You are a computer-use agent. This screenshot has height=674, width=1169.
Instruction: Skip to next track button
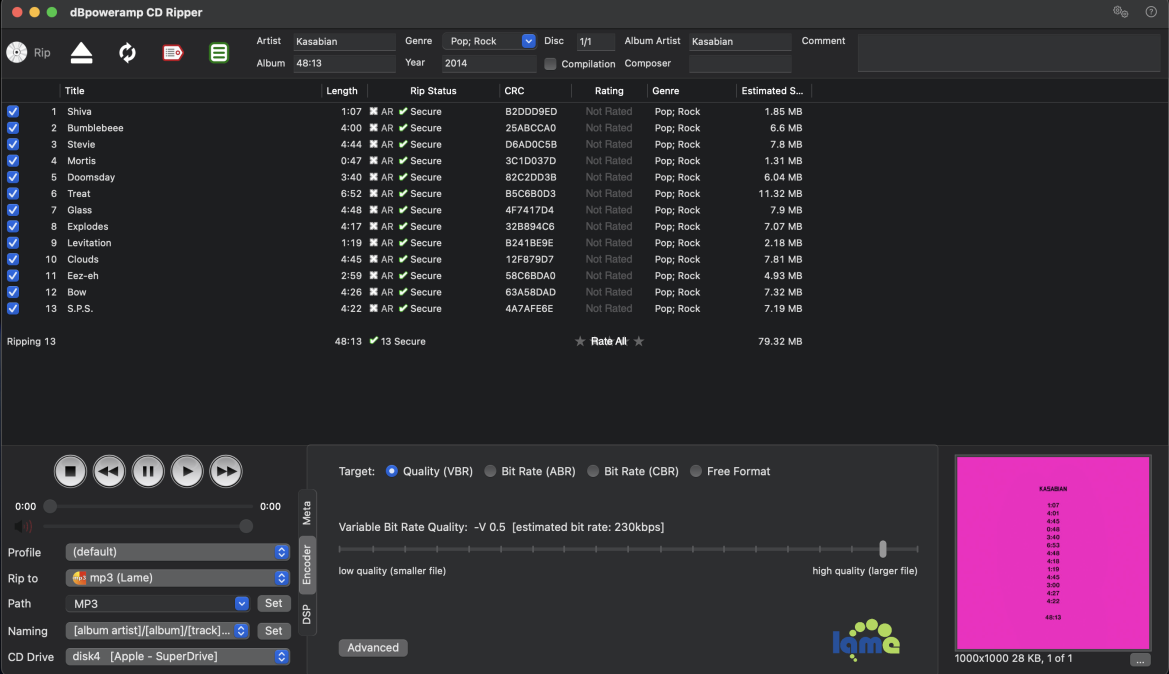(226, 471)
